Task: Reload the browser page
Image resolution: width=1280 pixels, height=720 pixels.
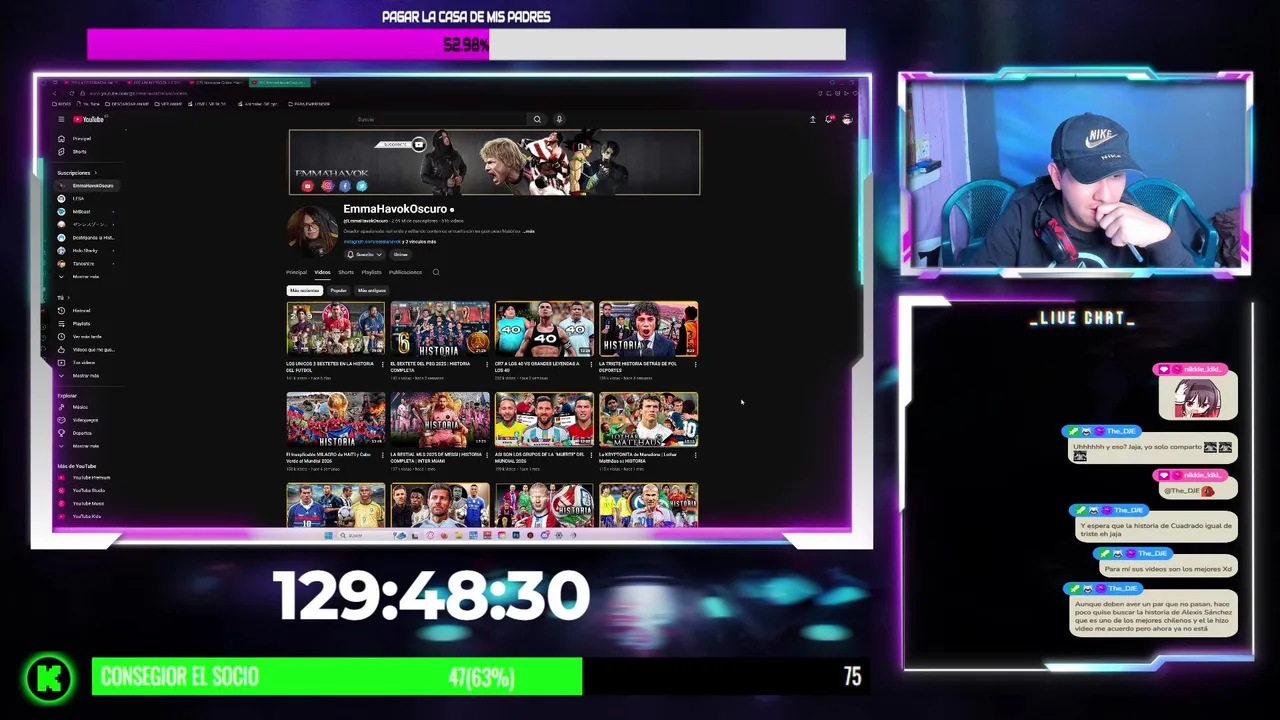Action: (x=71, y=93)
